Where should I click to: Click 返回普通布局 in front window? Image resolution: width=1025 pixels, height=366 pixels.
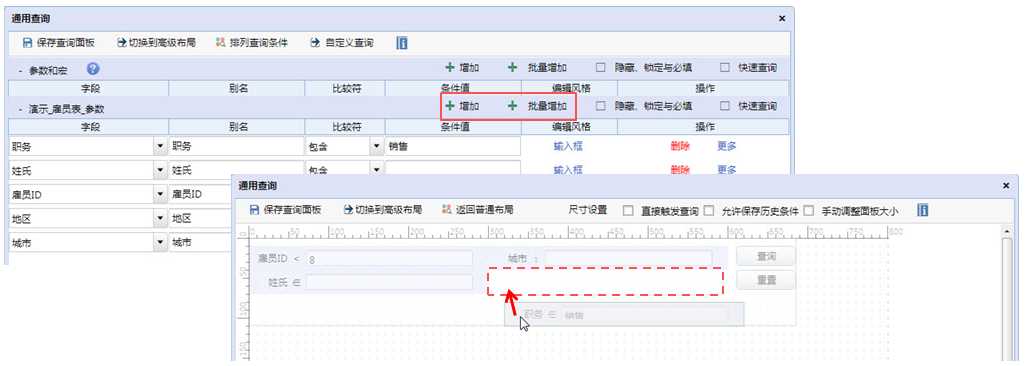coord(477,210)
